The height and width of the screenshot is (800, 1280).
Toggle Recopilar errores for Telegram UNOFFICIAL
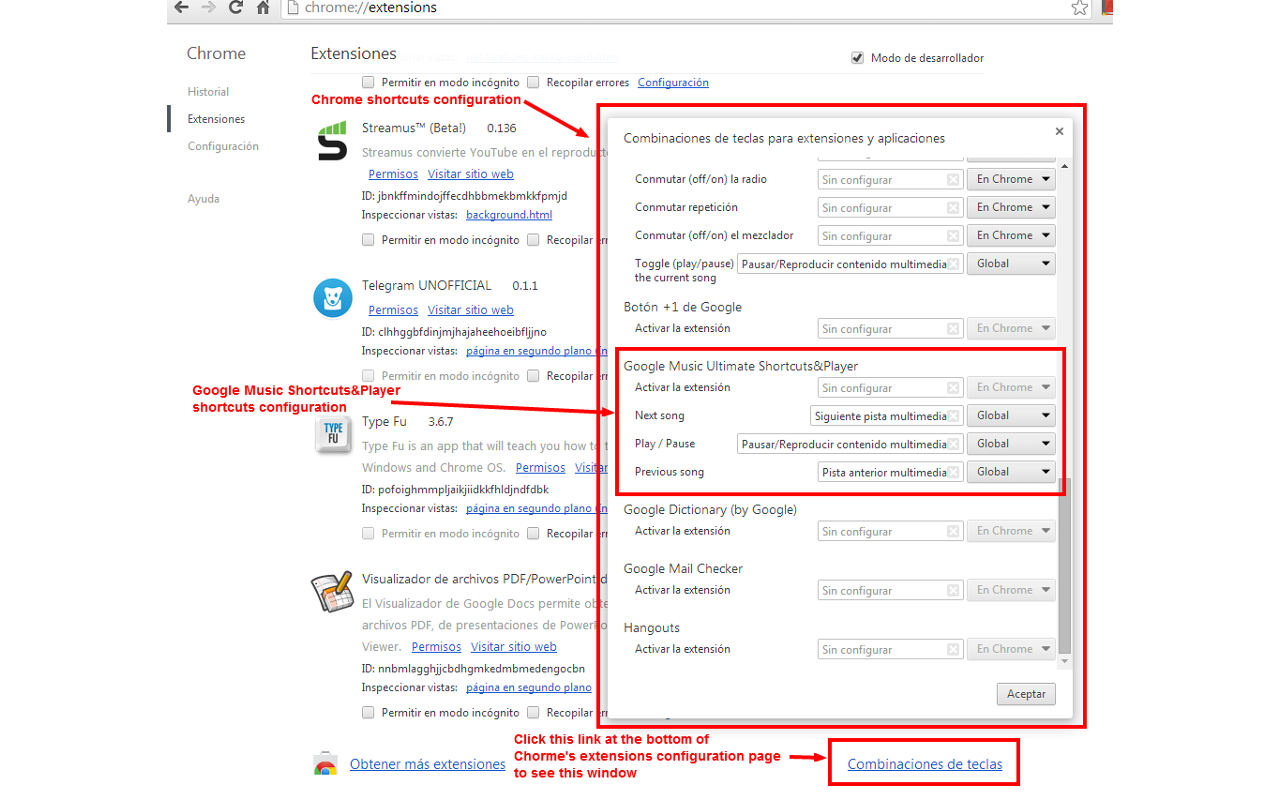click(x=533, y=376)
